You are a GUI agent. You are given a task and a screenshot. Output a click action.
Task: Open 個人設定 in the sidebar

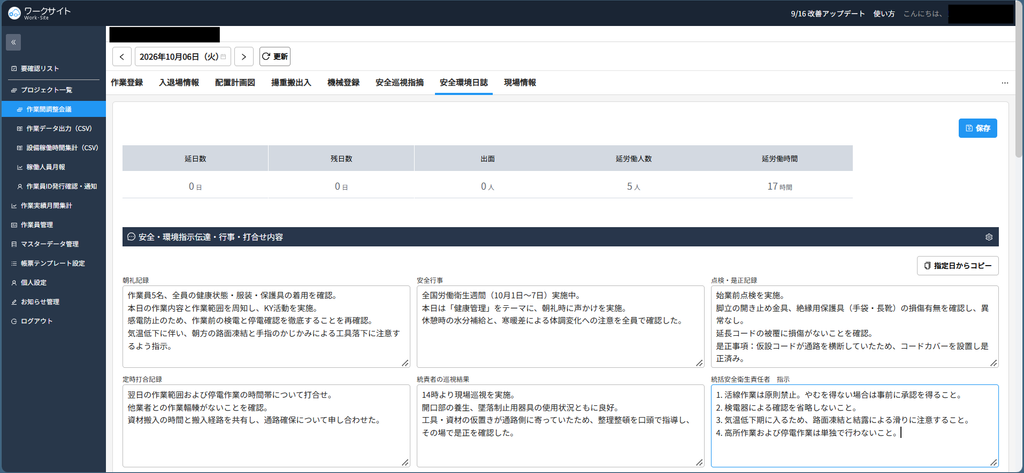tap(53, 283)
